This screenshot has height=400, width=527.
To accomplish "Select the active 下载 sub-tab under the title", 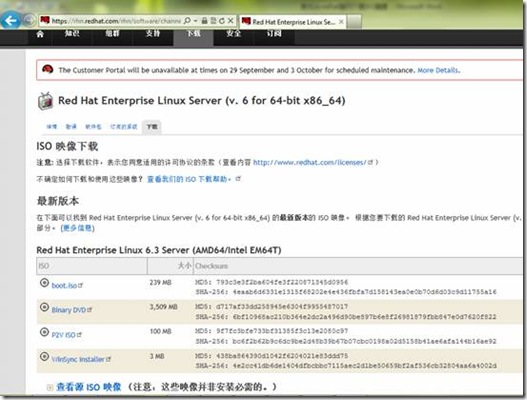I will (x=152, y=127).
